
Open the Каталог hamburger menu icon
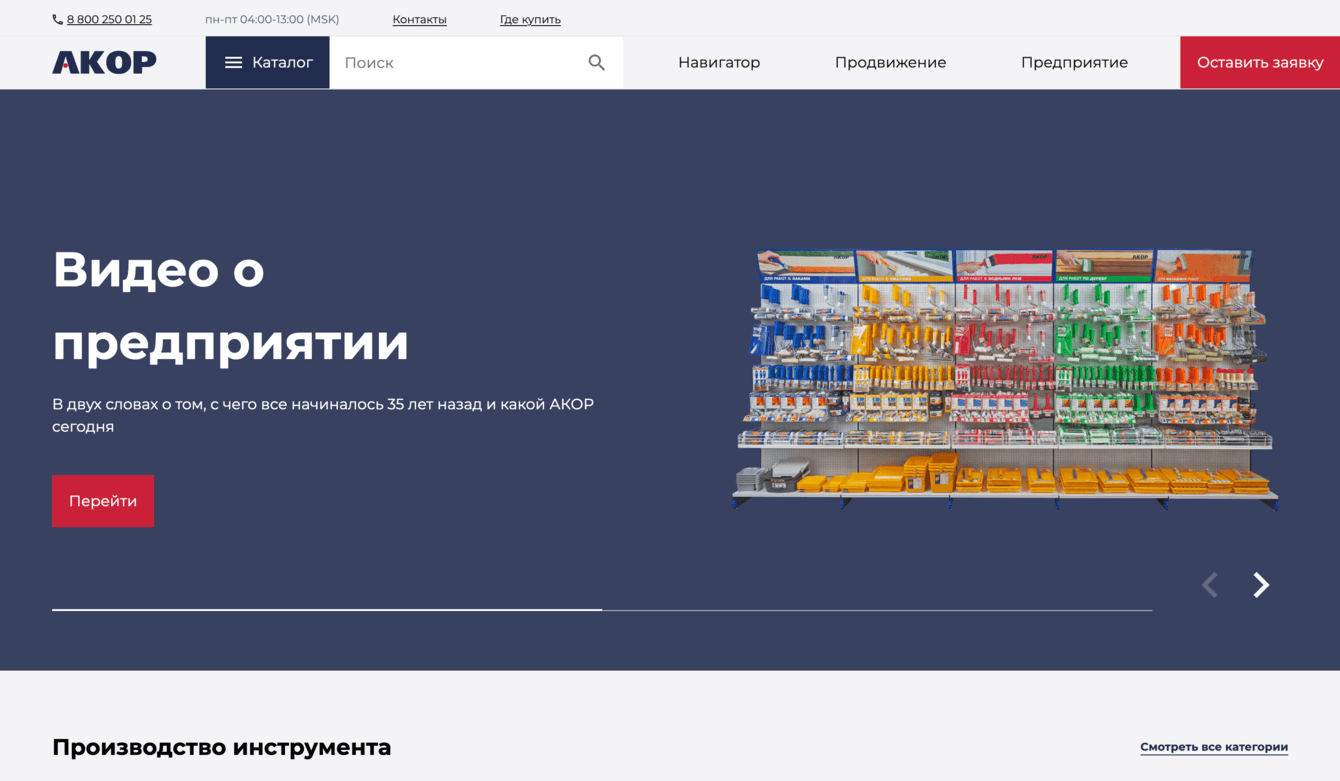[234, 62]
